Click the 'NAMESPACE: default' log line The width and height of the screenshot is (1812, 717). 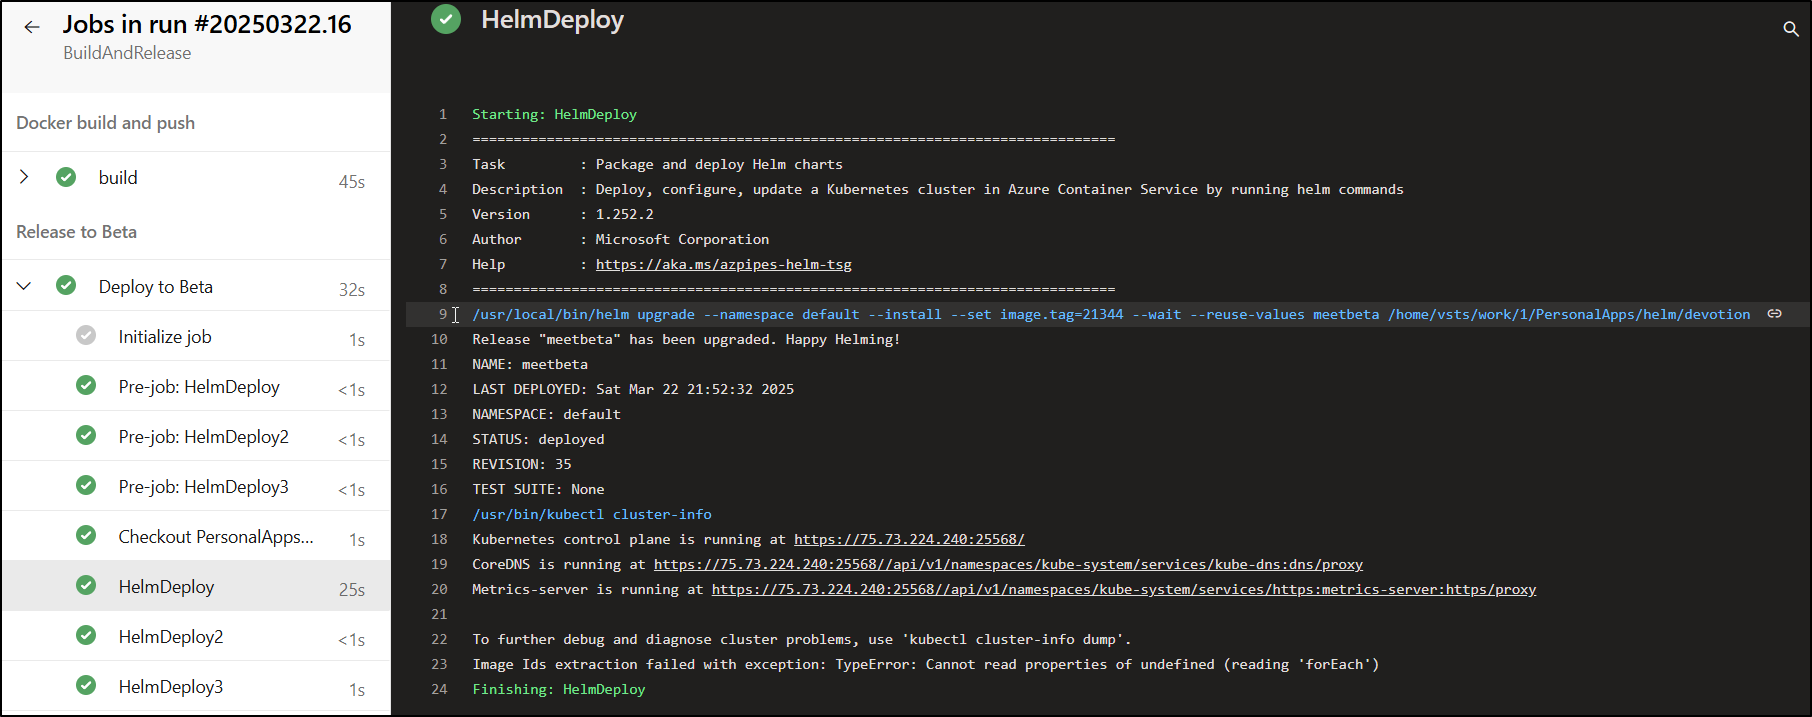point(546,414)
